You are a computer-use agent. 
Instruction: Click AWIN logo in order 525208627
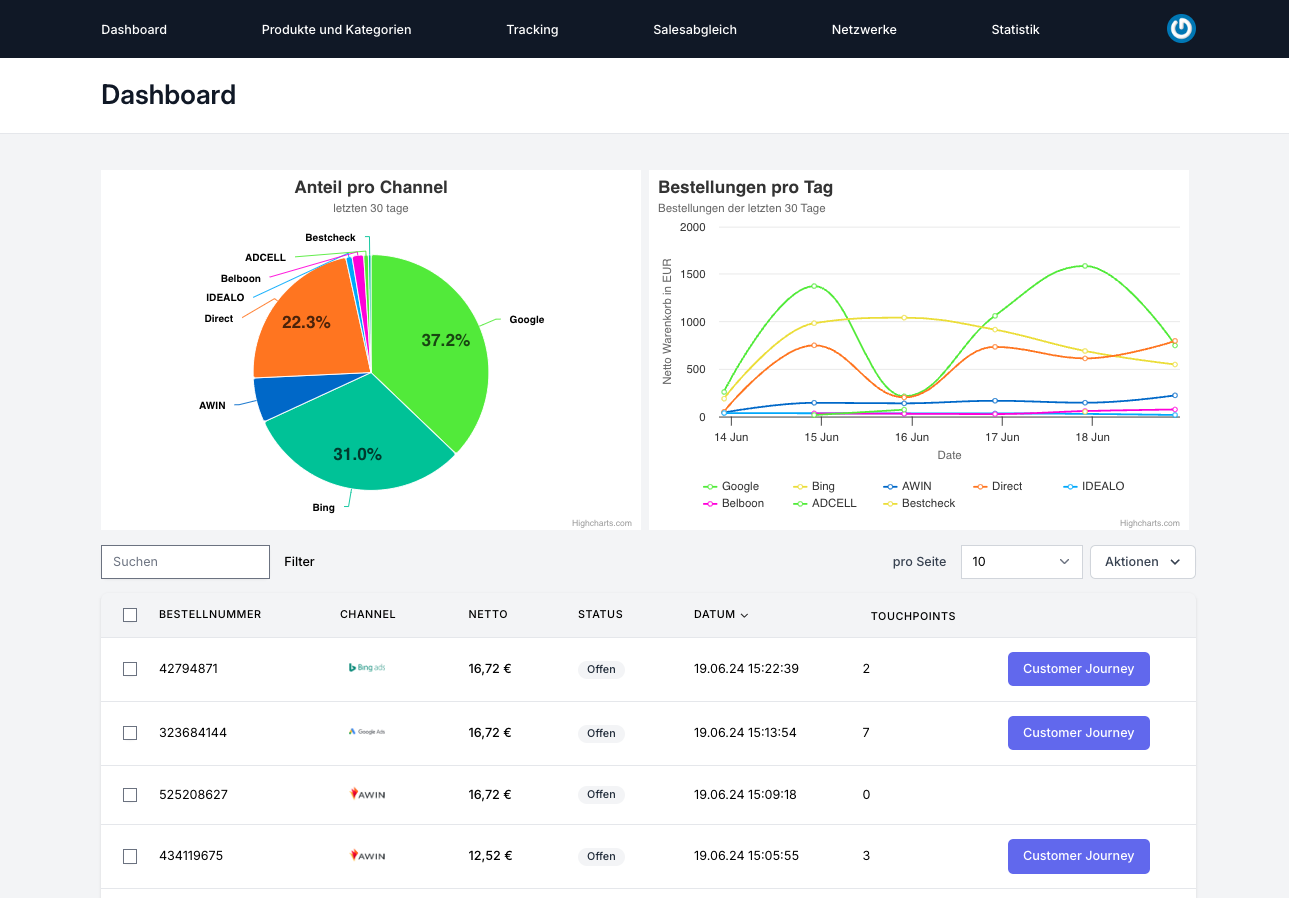[367, 794]
